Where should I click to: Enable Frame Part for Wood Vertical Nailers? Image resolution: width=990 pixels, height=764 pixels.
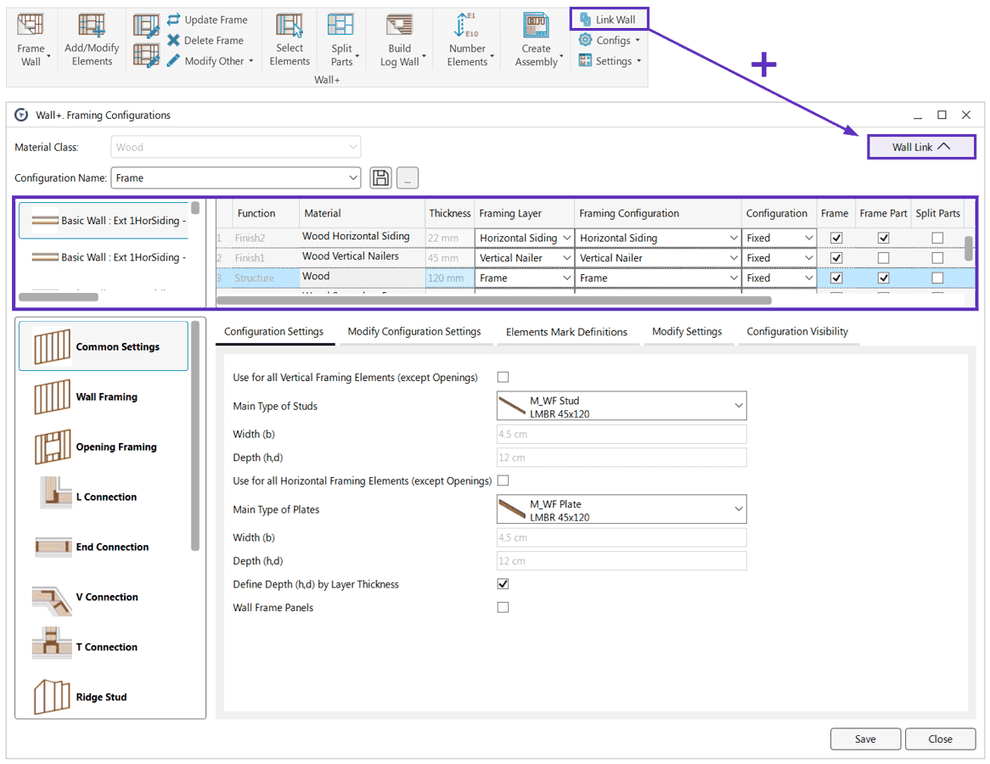tap(883, 258)
